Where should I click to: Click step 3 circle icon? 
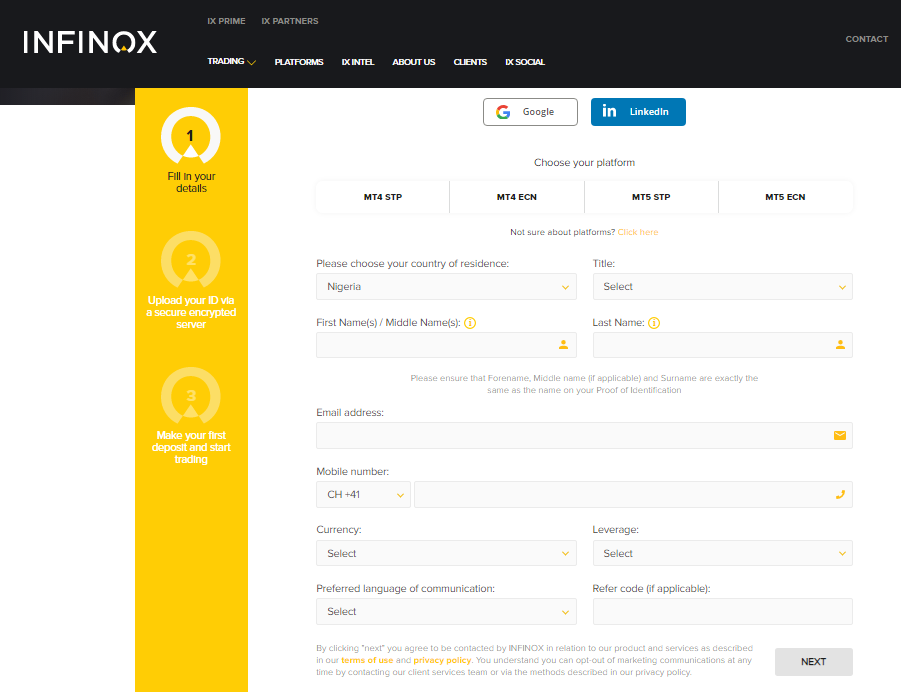click(191, 395)
